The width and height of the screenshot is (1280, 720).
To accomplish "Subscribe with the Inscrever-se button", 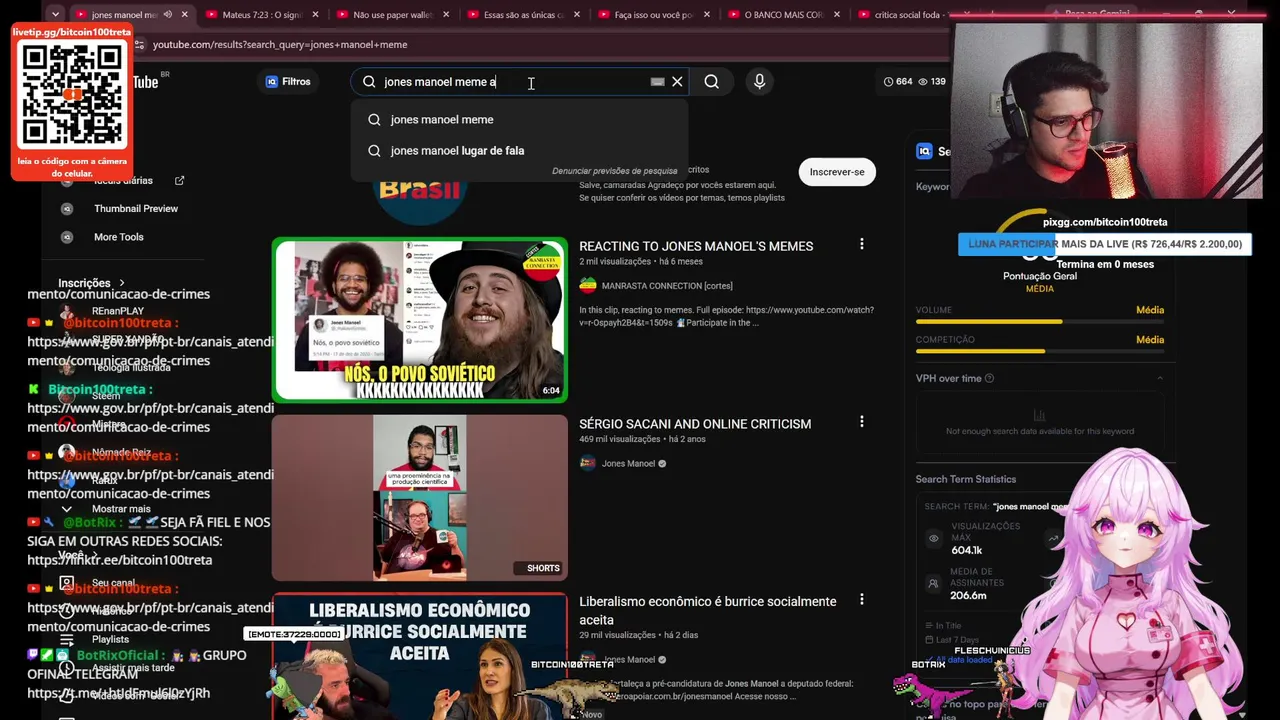I will (x=837, y=172).
